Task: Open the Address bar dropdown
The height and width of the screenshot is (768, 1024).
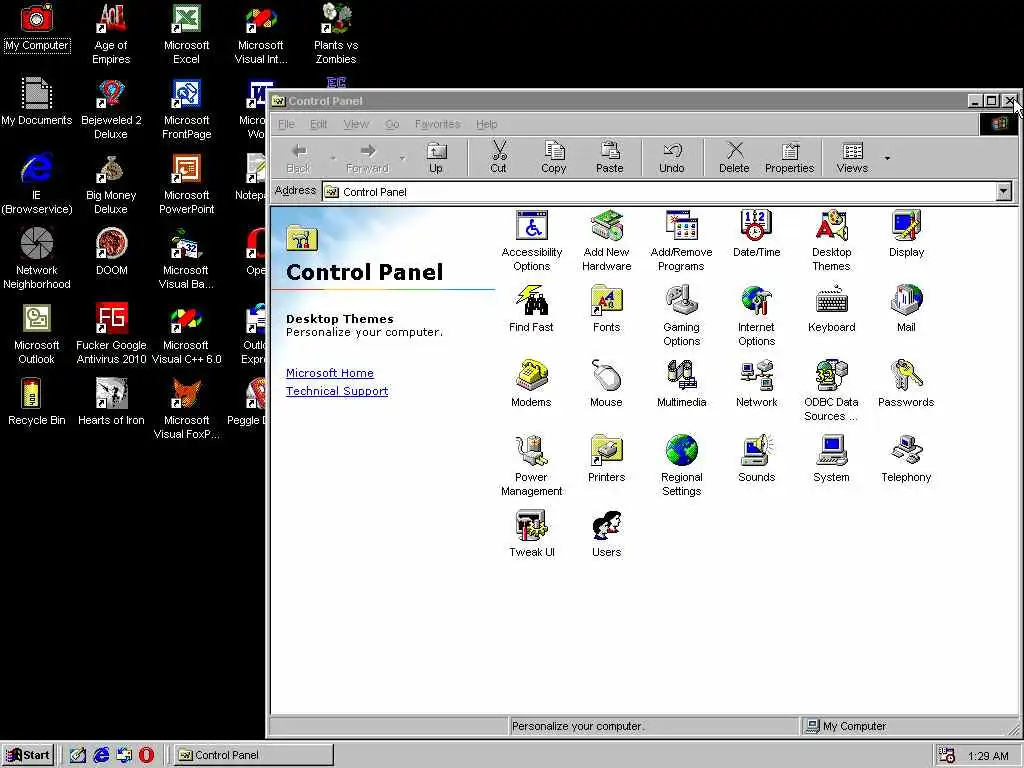Action: [1004, 191]
